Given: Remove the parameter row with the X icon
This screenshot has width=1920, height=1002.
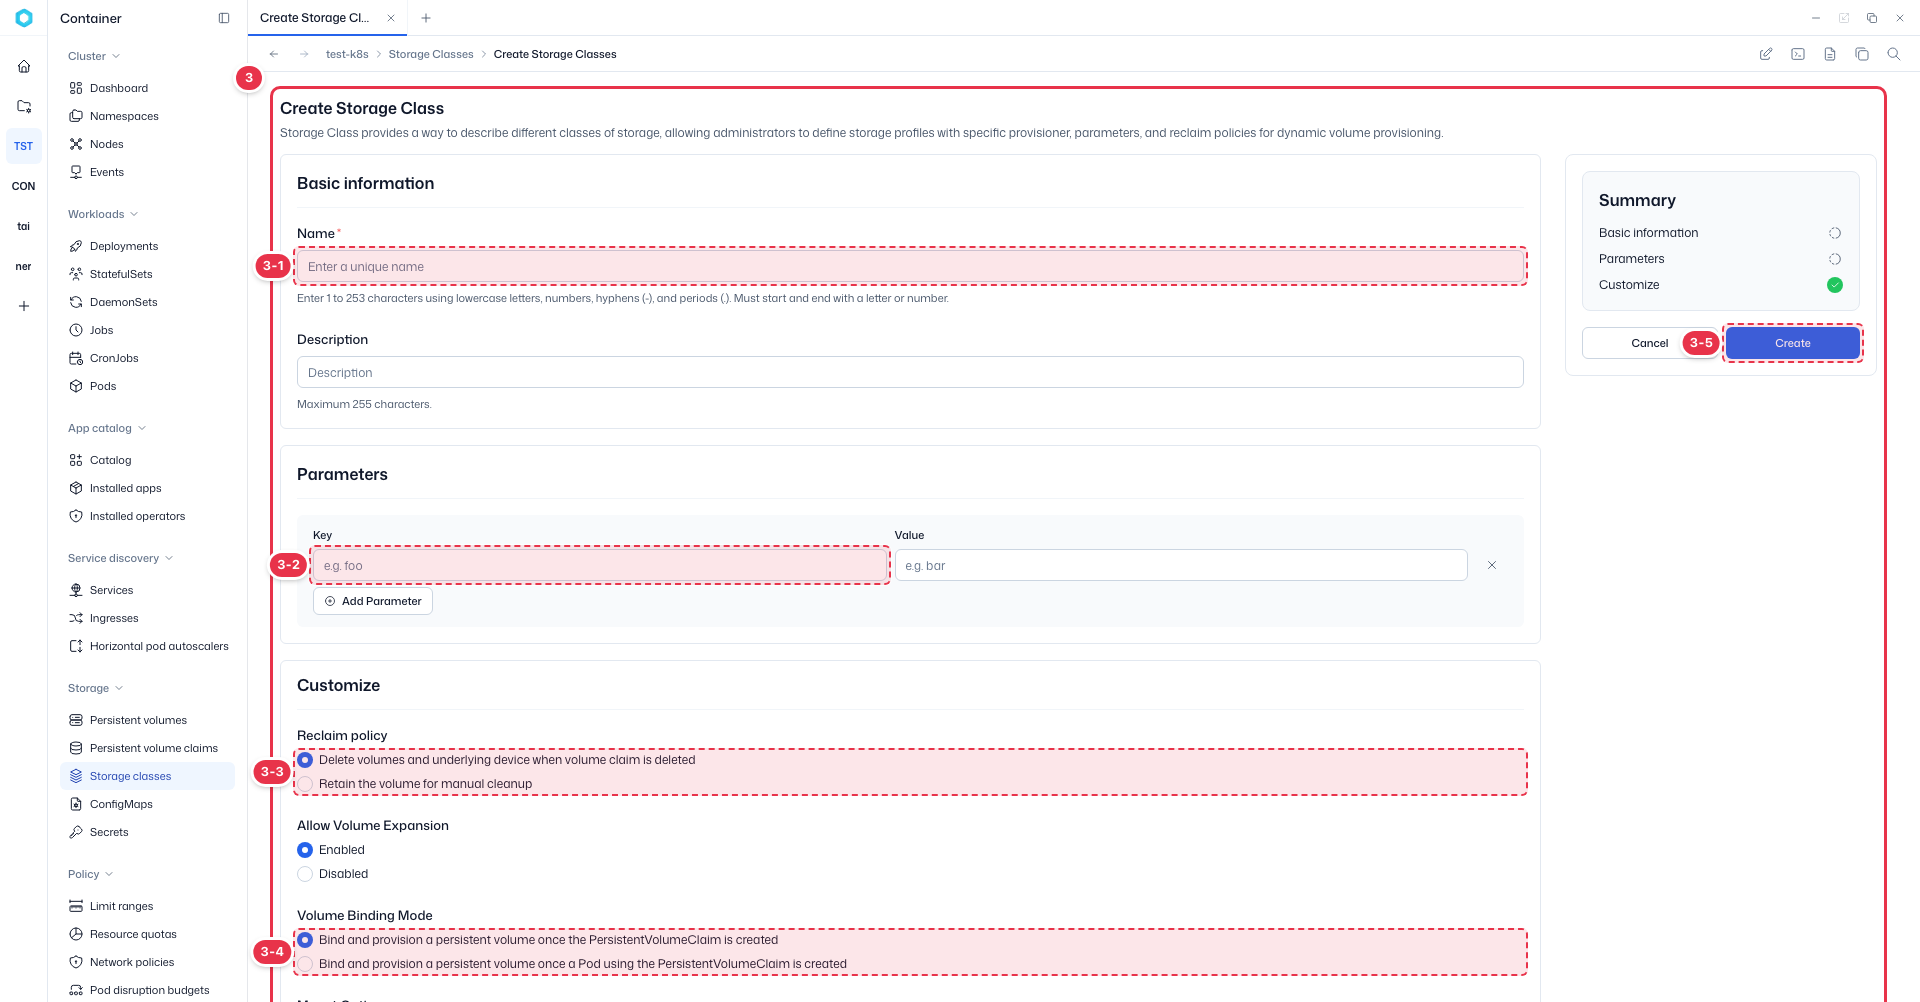Looking at the screenshot, I should [x=1492, y=565].
